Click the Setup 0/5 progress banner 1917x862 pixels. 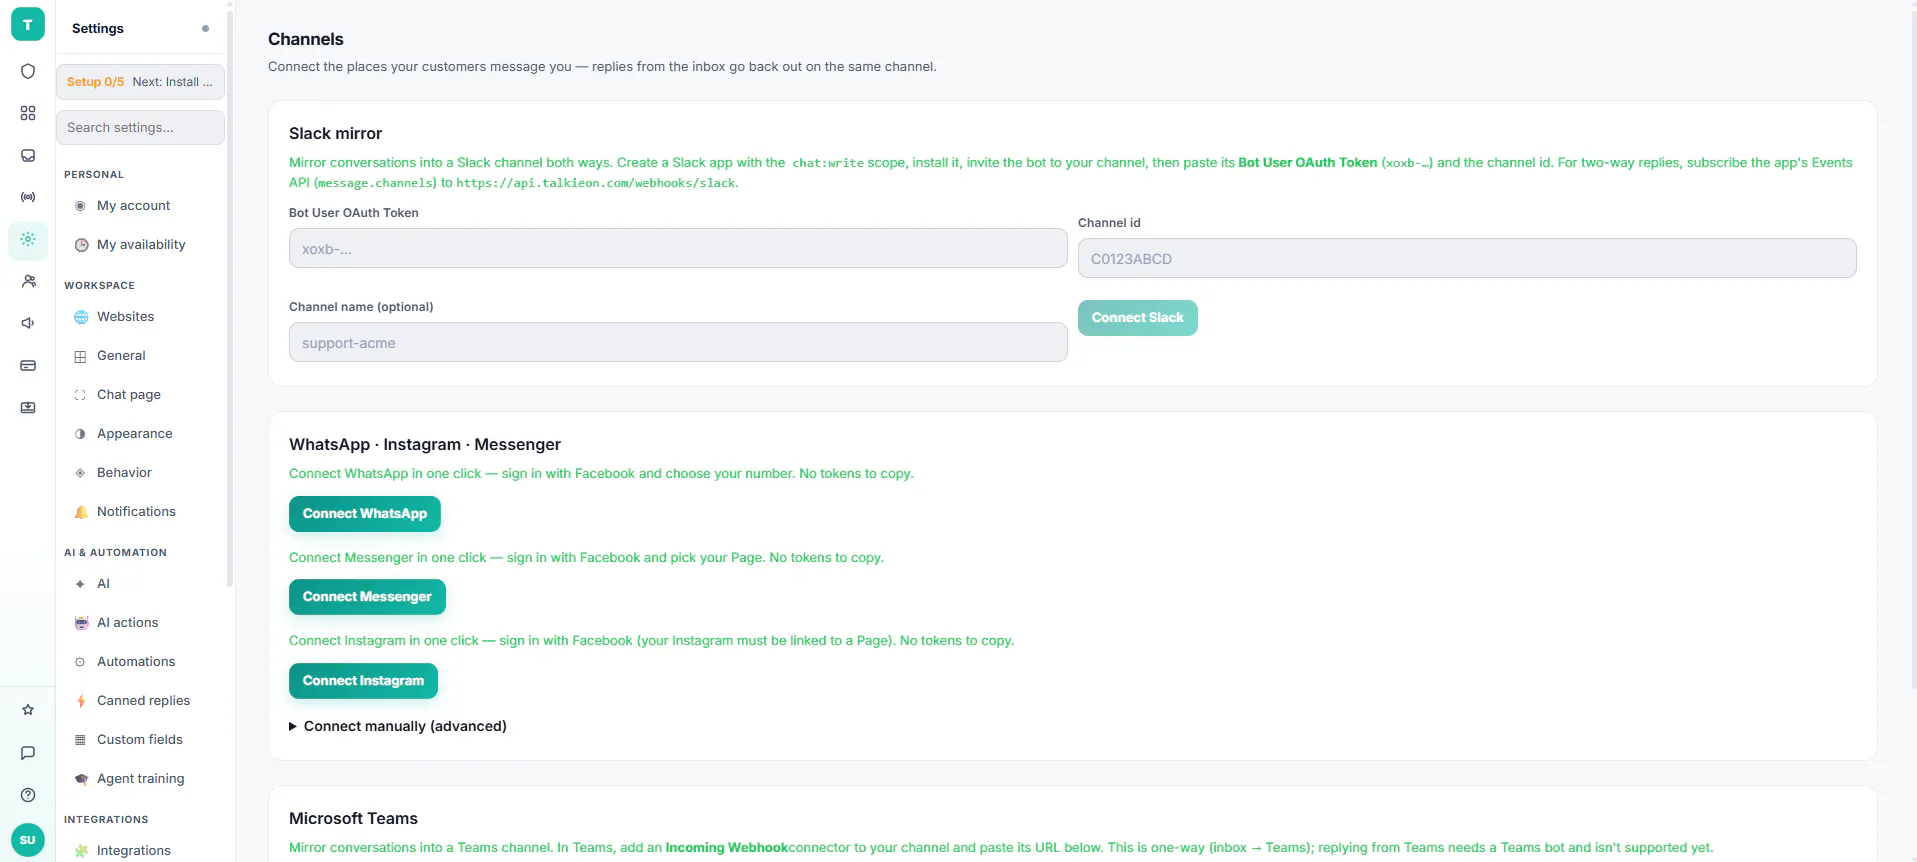click(140, 82)
